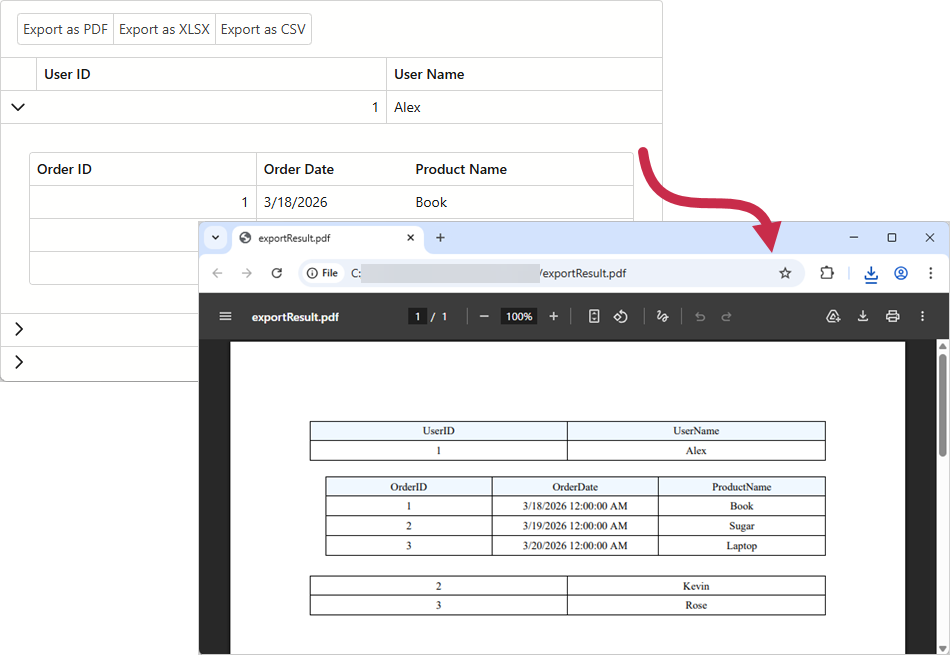The image size is (950, 655).
Task: Zoom in on the PDF
Action: pos(553,316)
